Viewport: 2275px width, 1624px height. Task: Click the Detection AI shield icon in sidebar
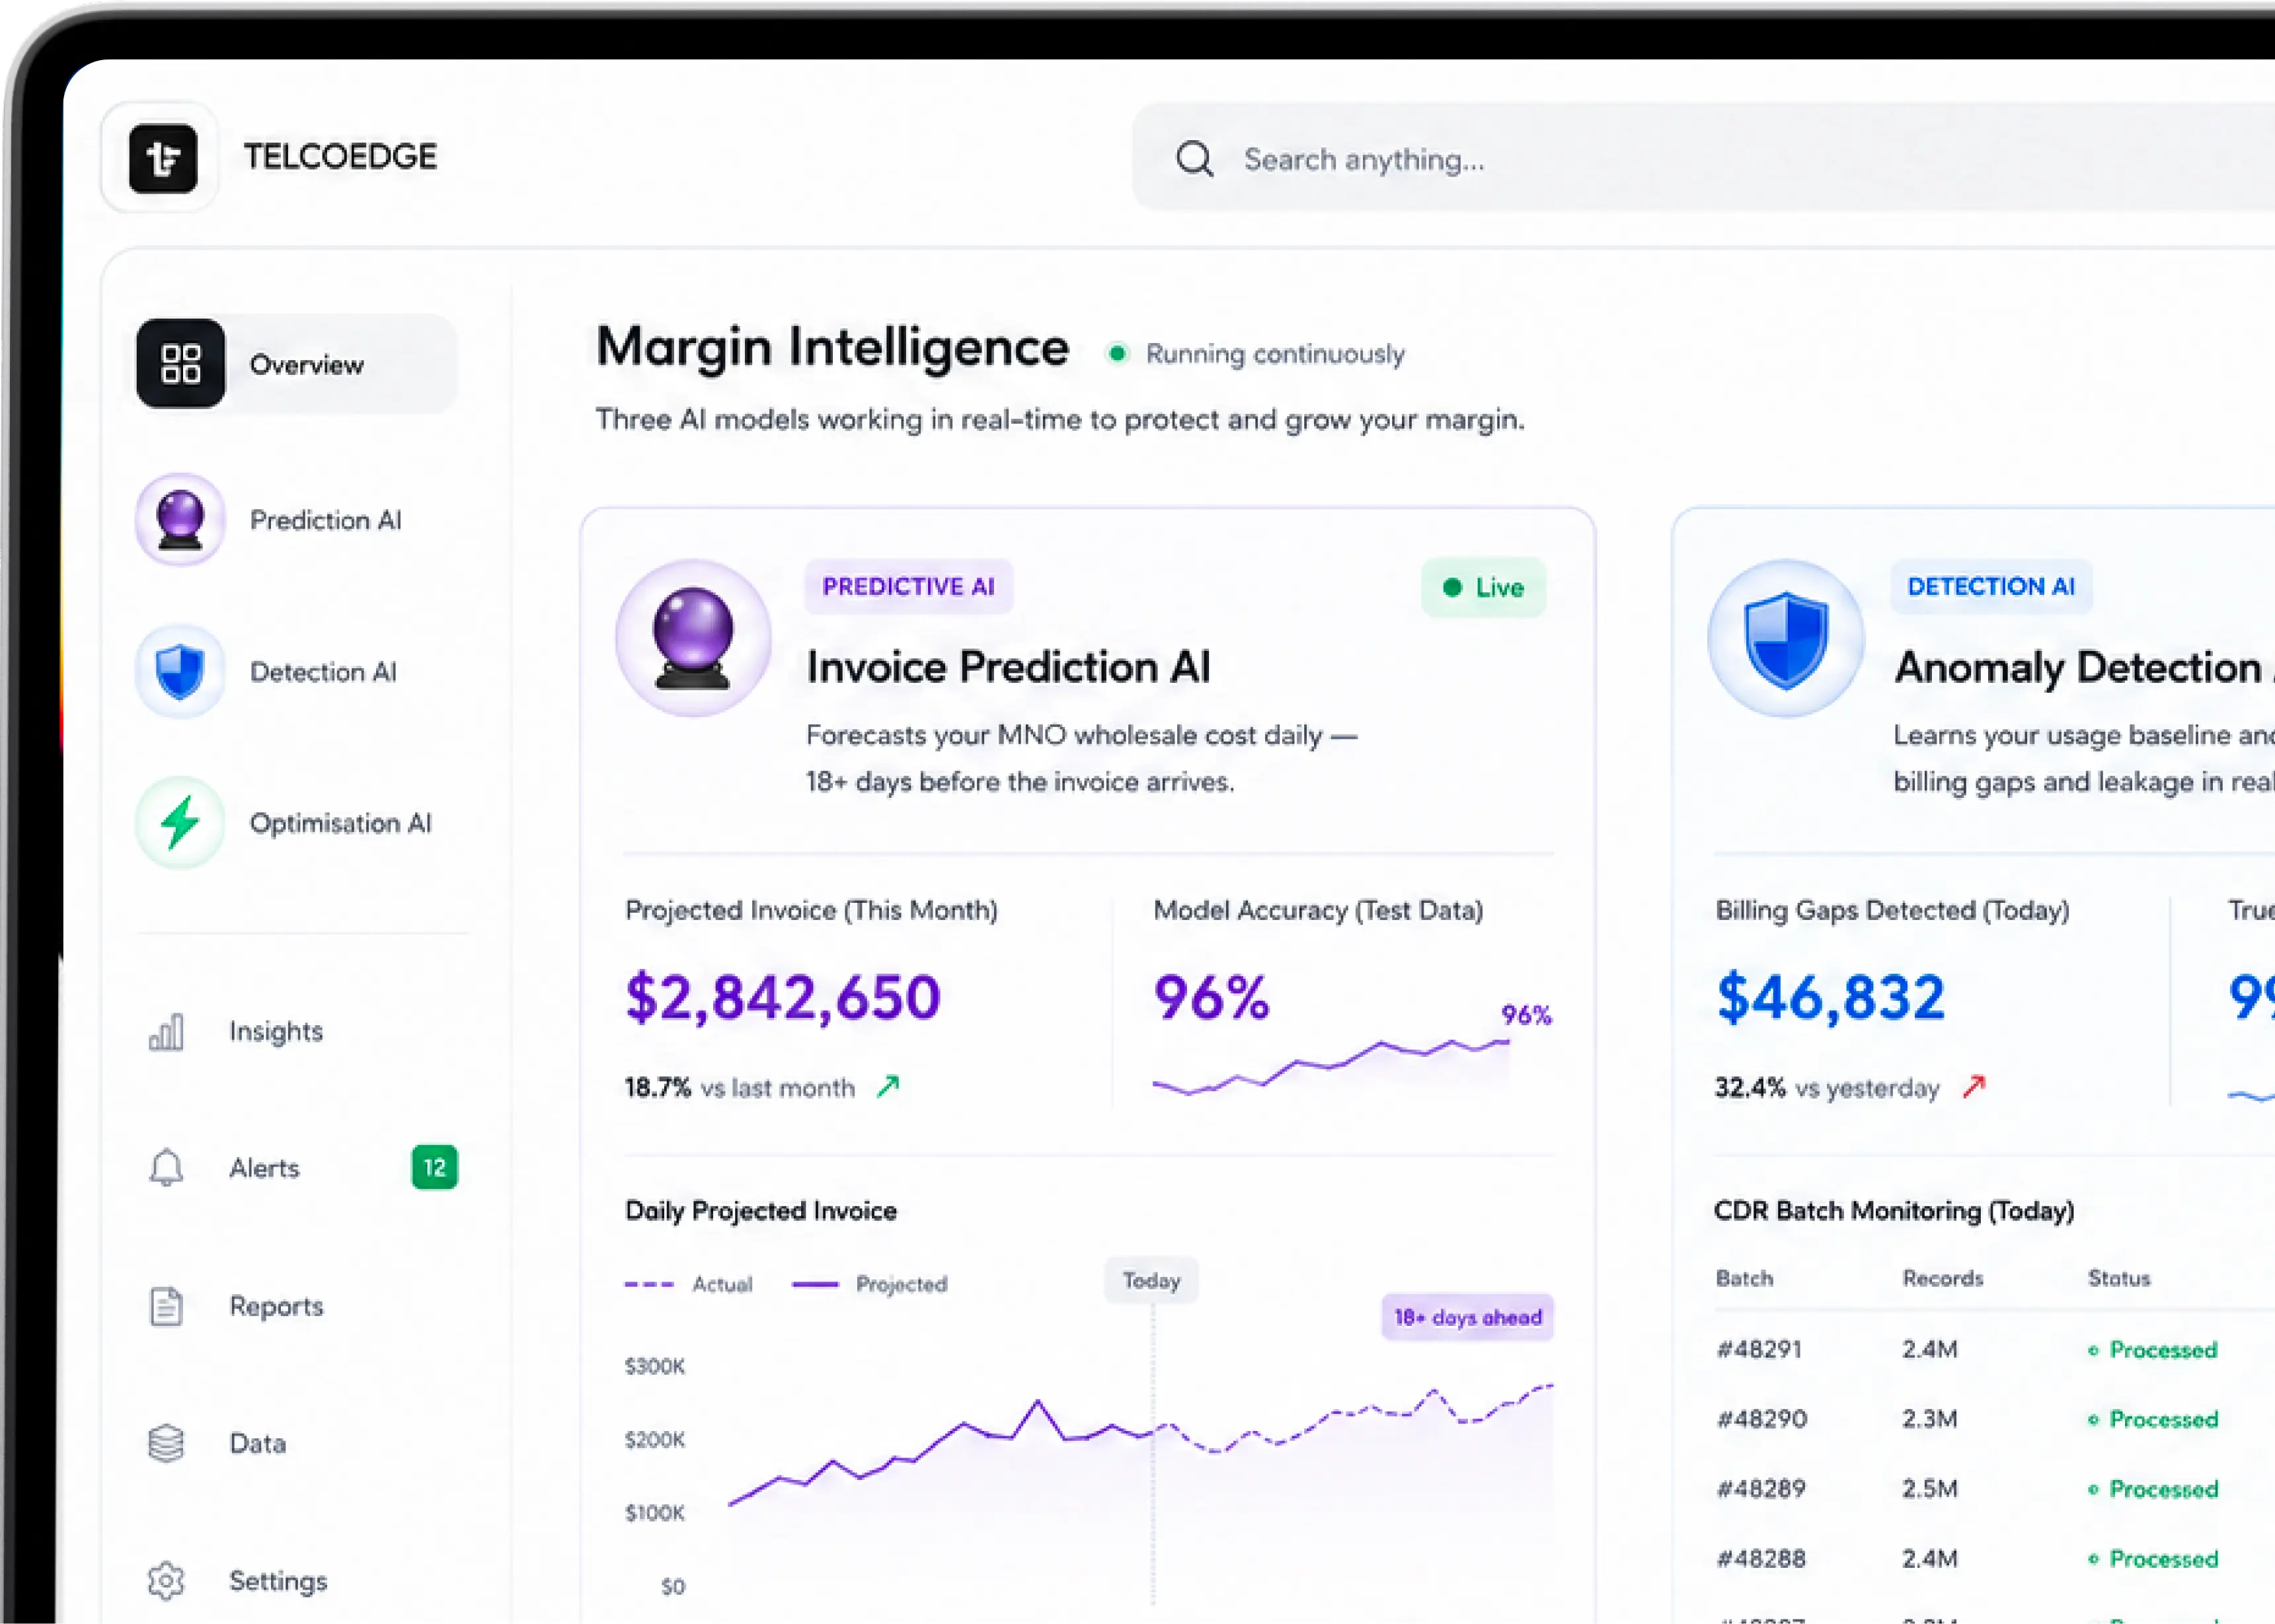click(181, 671)
